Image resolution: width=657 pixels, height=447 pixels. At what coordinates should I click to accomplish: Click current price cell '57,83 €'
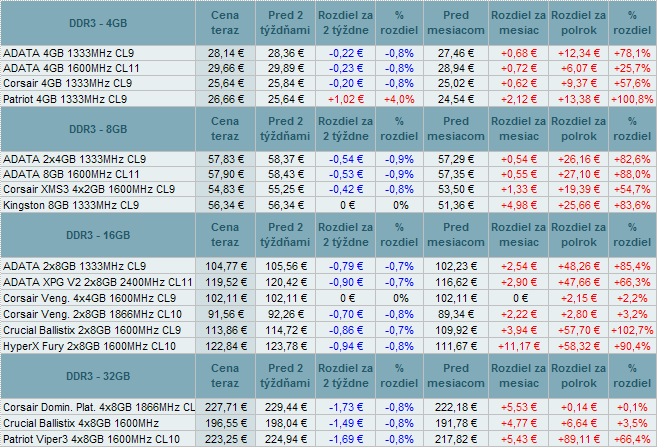tap(225, 159)
